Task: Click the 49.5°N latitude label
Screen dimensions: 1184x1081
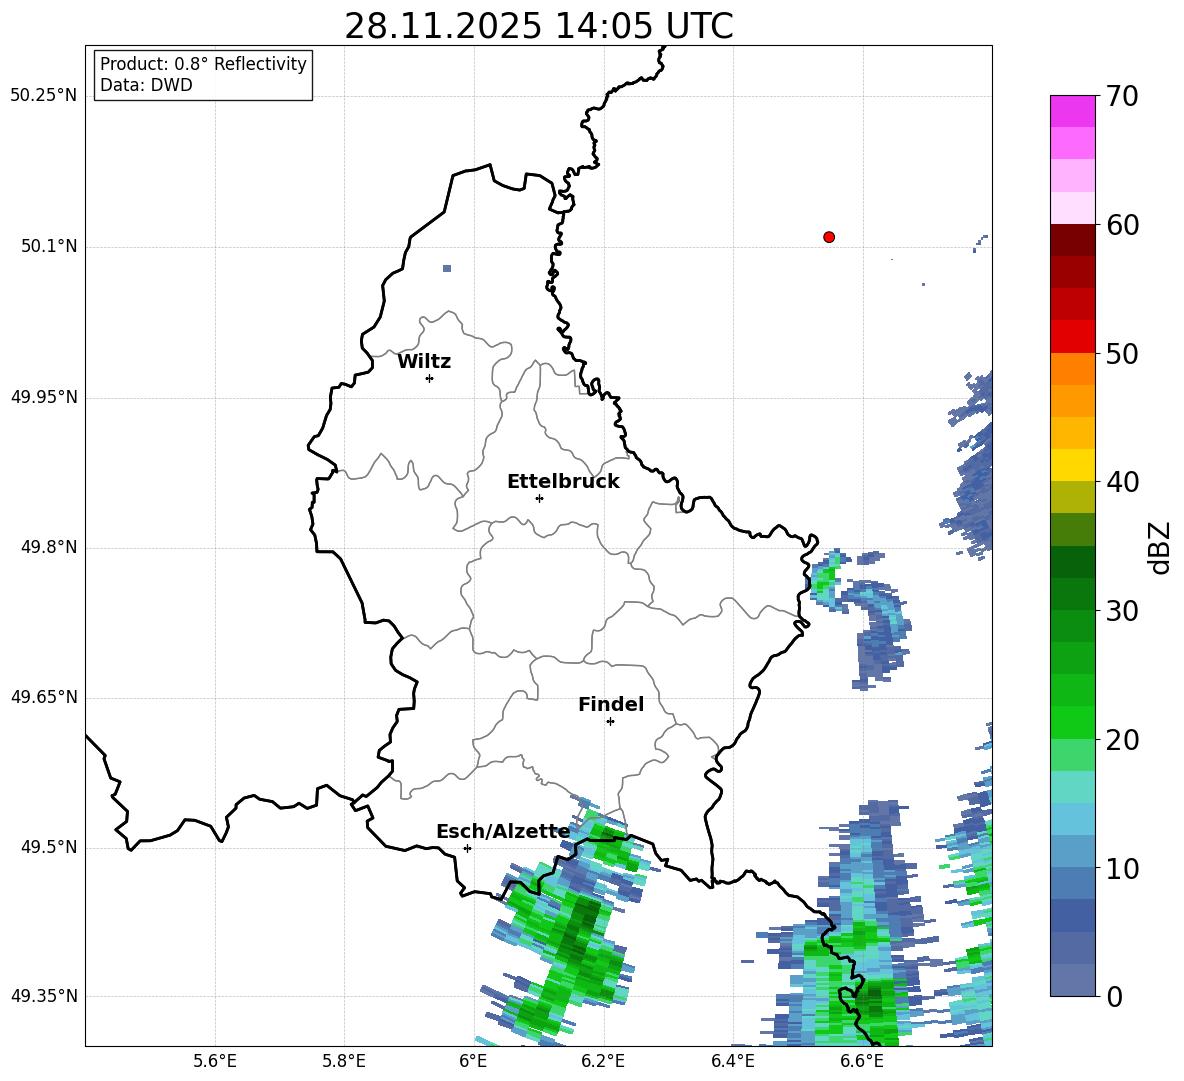Action: click(49, 848)
